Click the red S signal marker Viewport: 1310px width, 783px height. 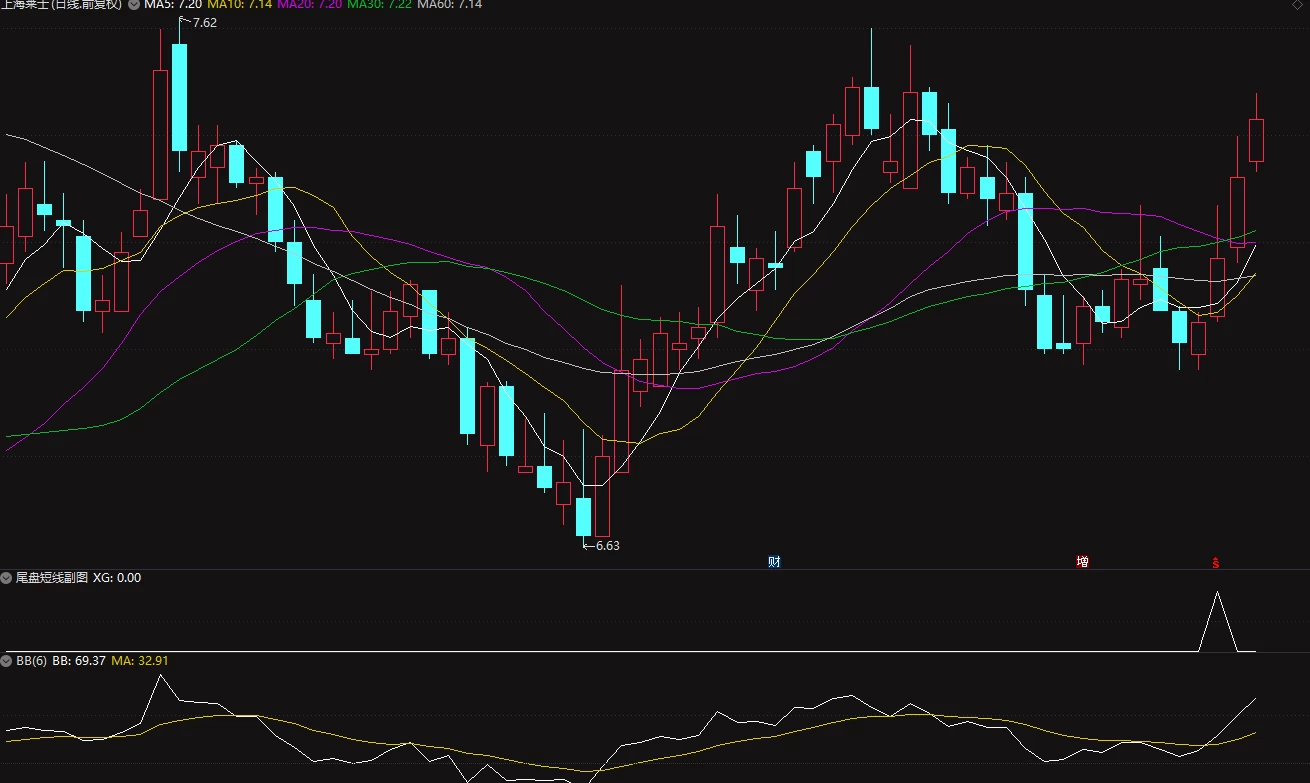tap(1216, 562)
